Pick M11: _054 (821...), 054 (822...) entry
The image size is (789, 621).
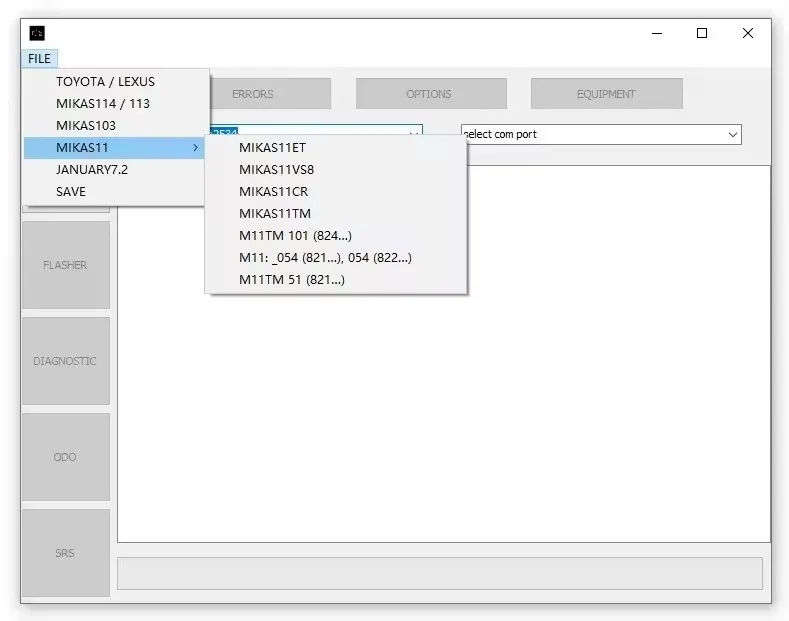tap(336, 258)
